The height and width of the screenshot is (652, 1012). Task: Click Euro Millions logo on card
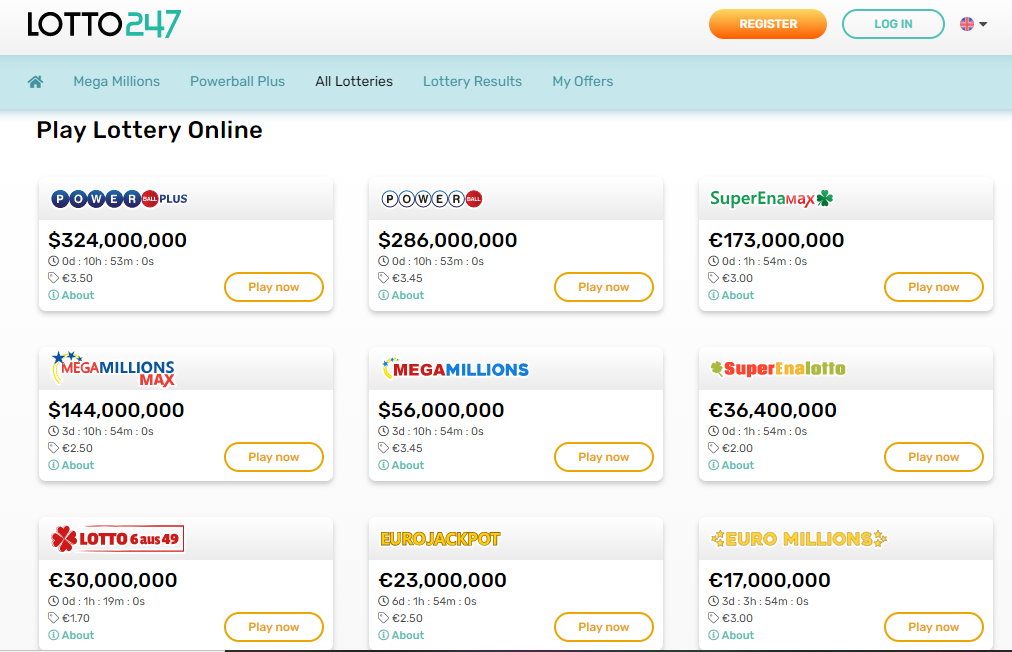pos(798,539)
